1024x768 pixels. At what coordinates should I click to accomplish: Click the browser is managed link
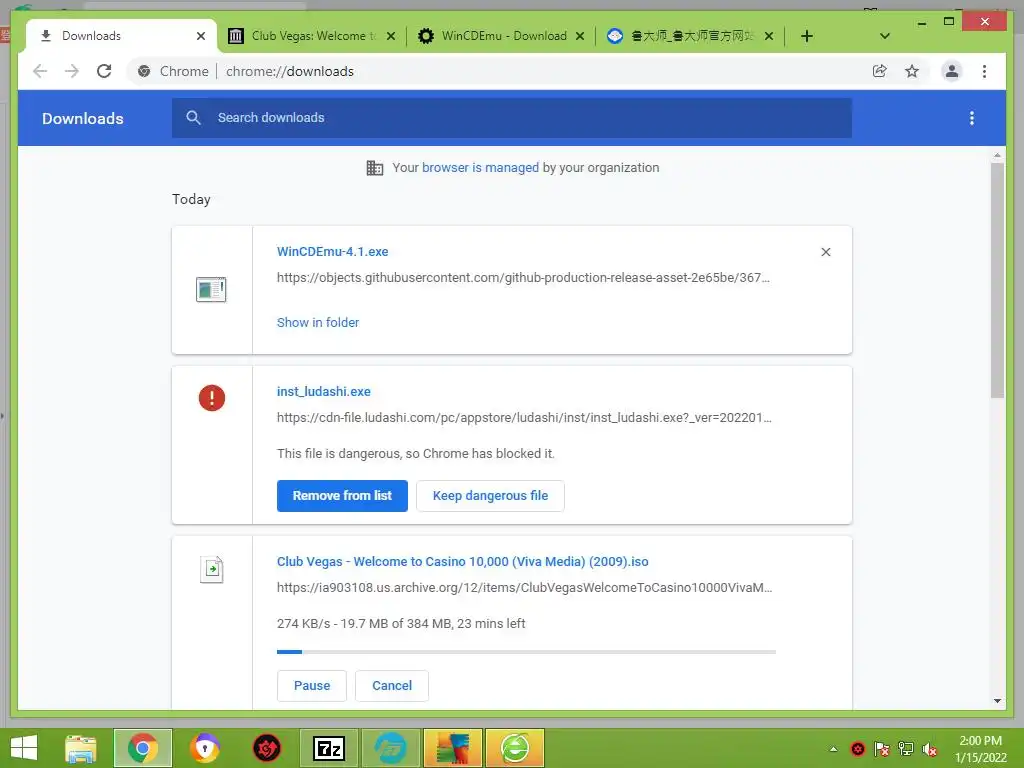click(480, 168)
